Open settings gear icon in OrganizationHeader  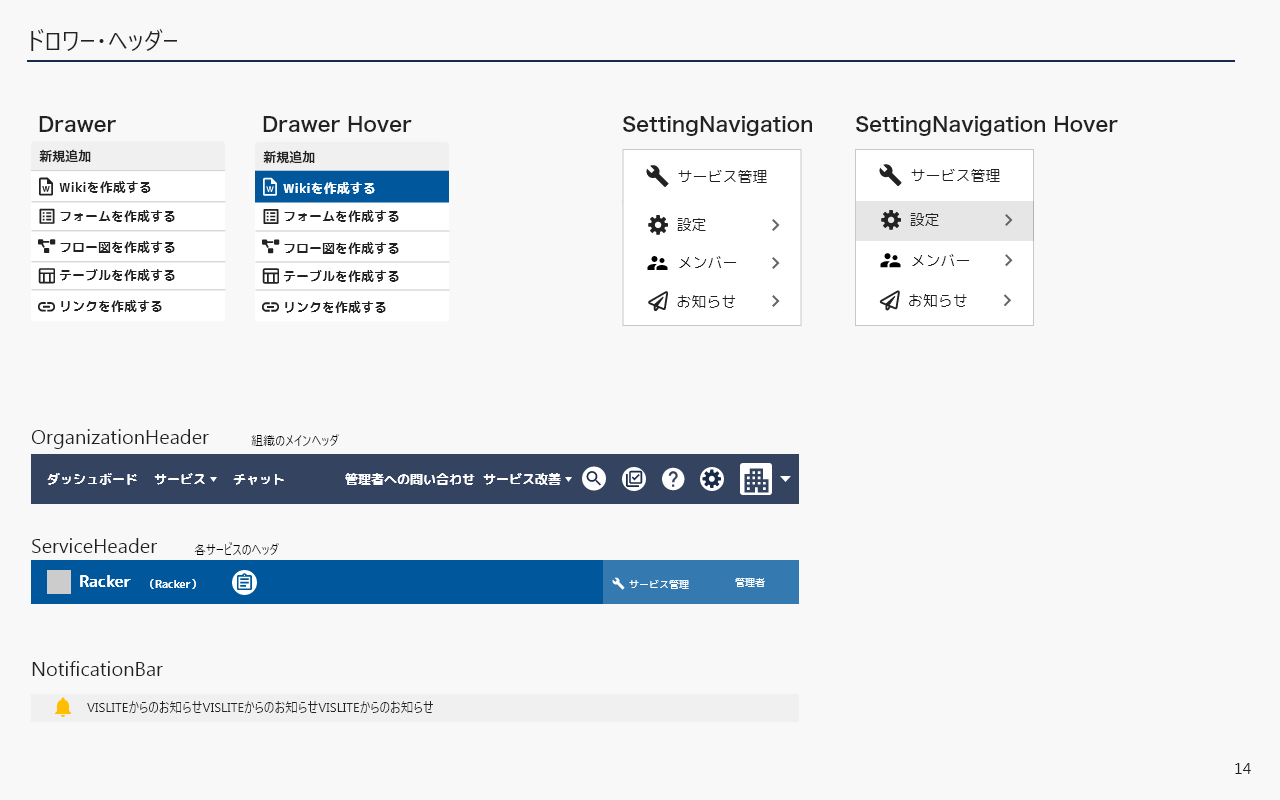click(x=712, y=479)
